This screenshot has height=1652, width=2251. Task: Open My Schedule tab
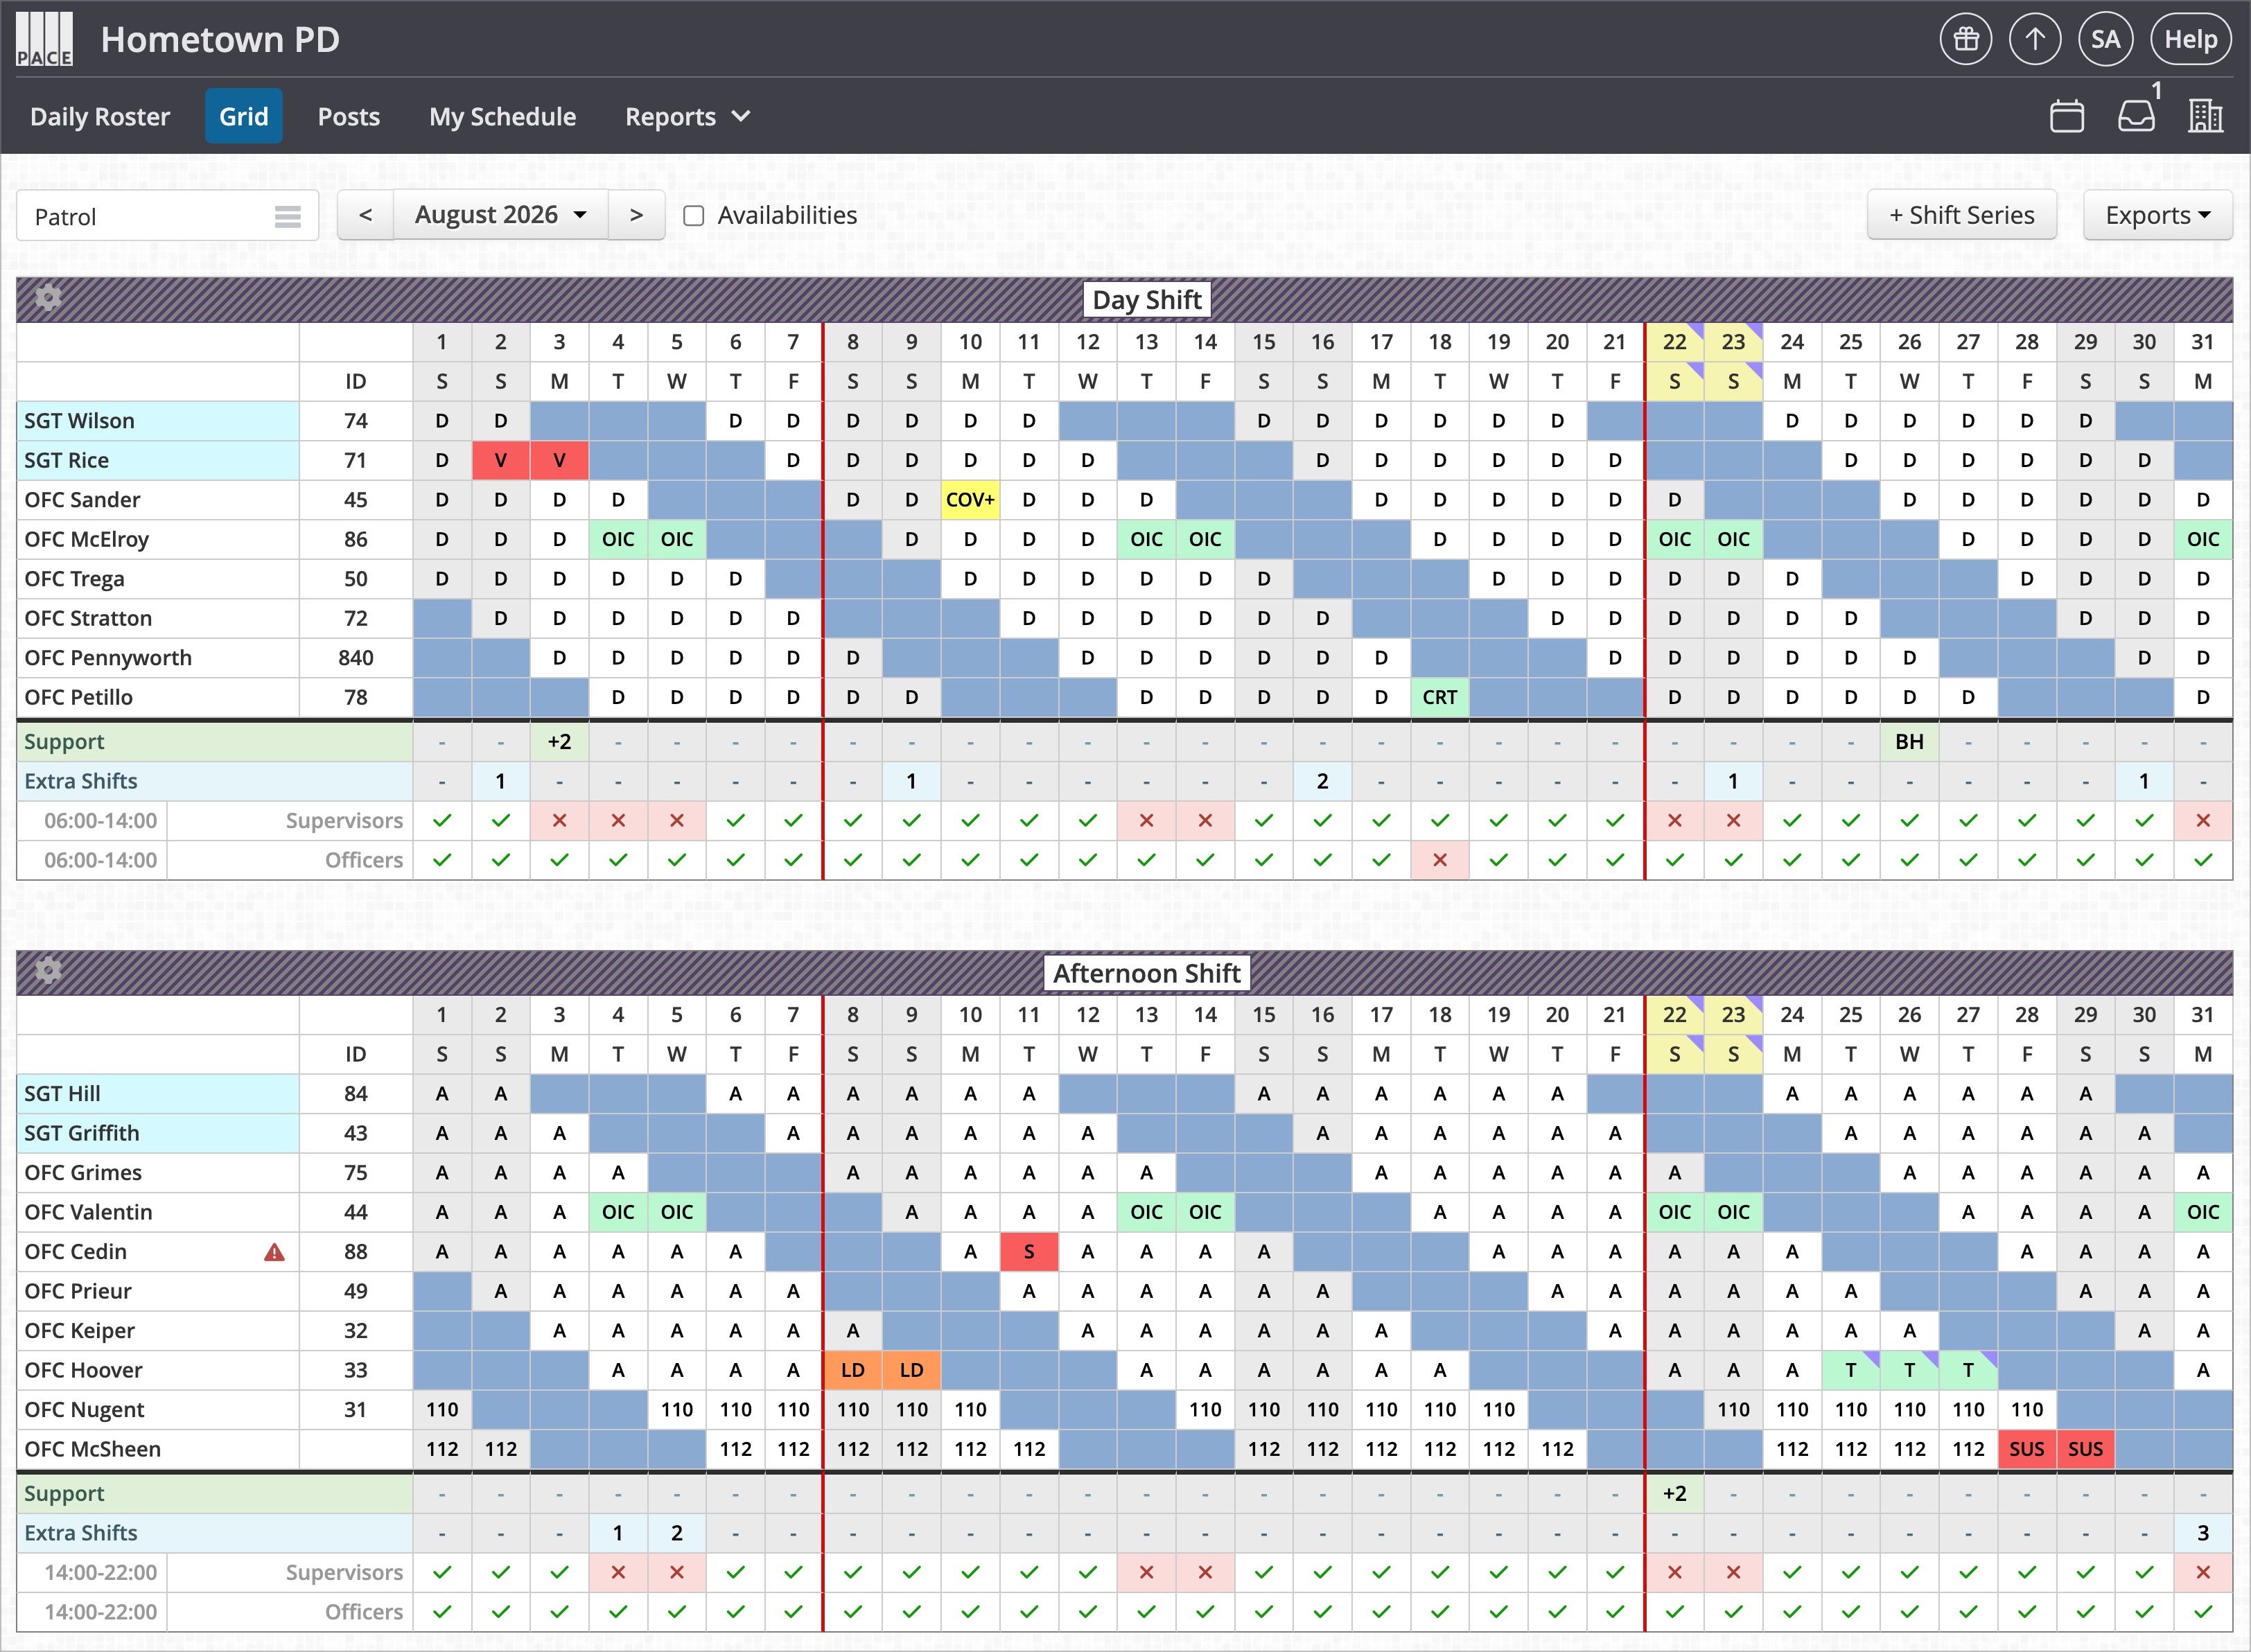[x=503, y=116]
